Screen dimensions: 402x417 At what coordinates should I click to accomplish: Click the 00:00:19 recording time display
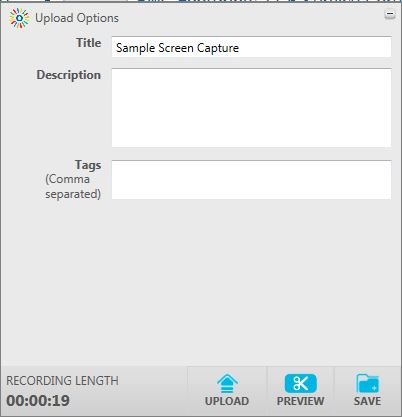coord(38,401)
